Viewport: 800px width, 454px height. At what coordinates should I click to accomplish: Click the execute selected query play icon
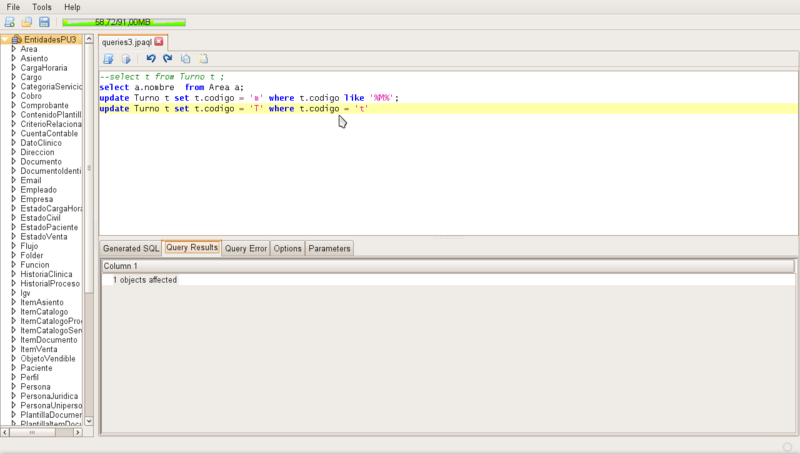click(126, 59)
